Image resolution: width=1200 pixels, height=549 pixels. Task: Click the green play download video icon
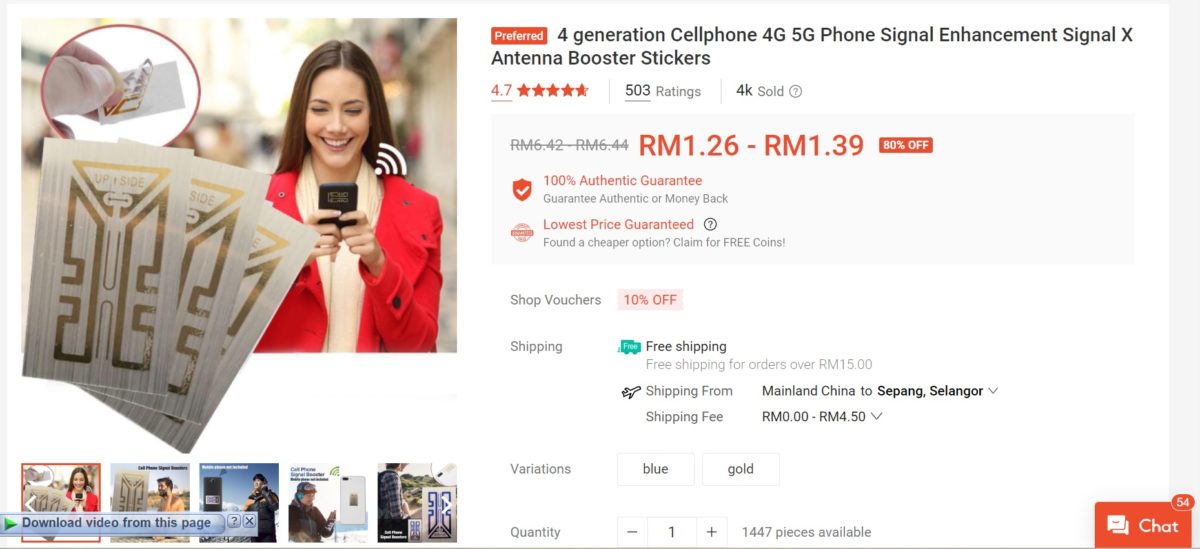11,523
